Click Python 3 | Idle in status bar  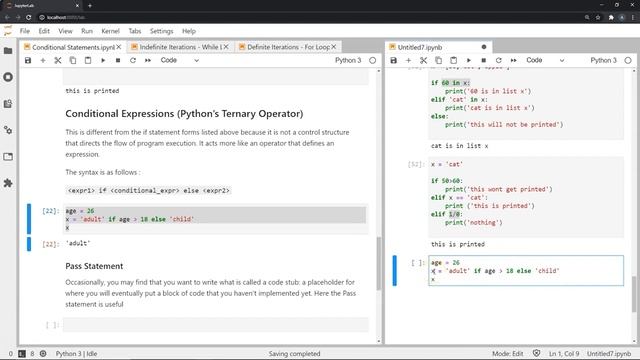(76, 354)
